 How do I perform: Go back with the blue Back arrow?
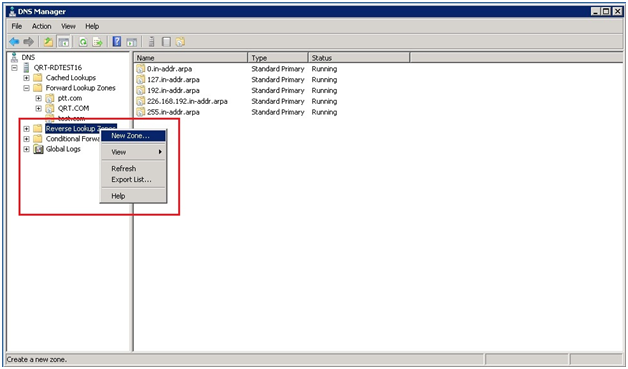tap(14, 42)
